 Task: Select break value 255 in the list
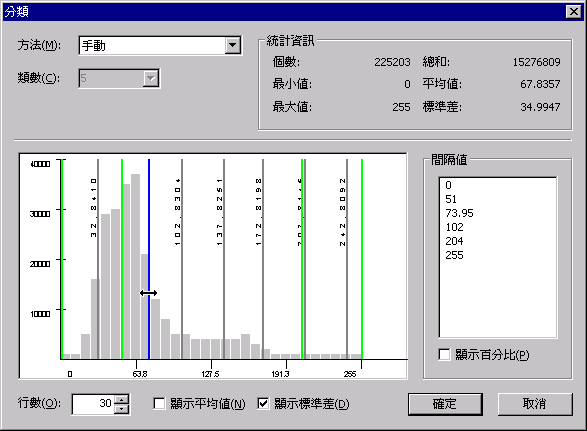[x=454, y=255]
